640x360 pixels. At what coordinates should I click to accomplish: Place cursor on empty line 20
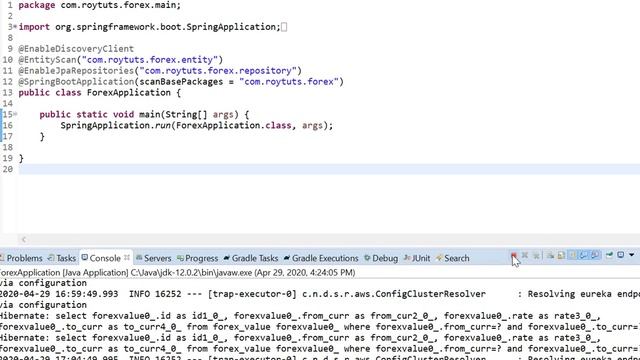tap(329, 169)
